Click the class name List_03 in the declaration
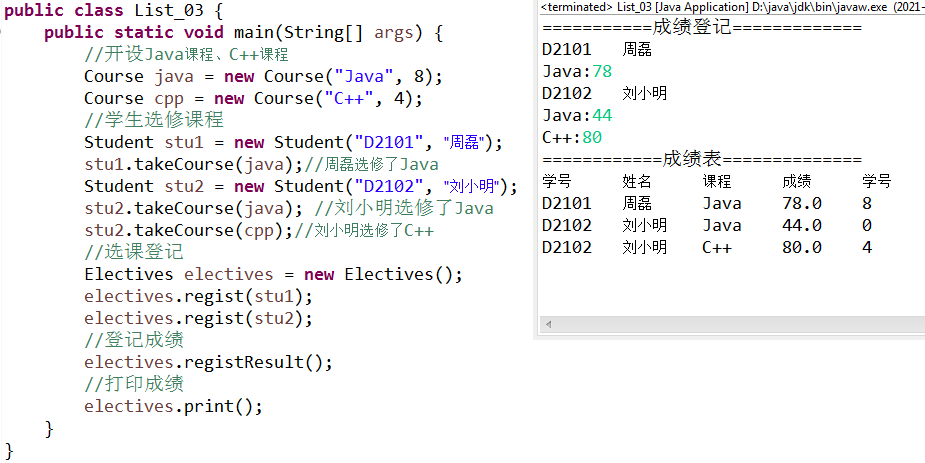Viewport: 925px width, 463px height. pos(169,11)
